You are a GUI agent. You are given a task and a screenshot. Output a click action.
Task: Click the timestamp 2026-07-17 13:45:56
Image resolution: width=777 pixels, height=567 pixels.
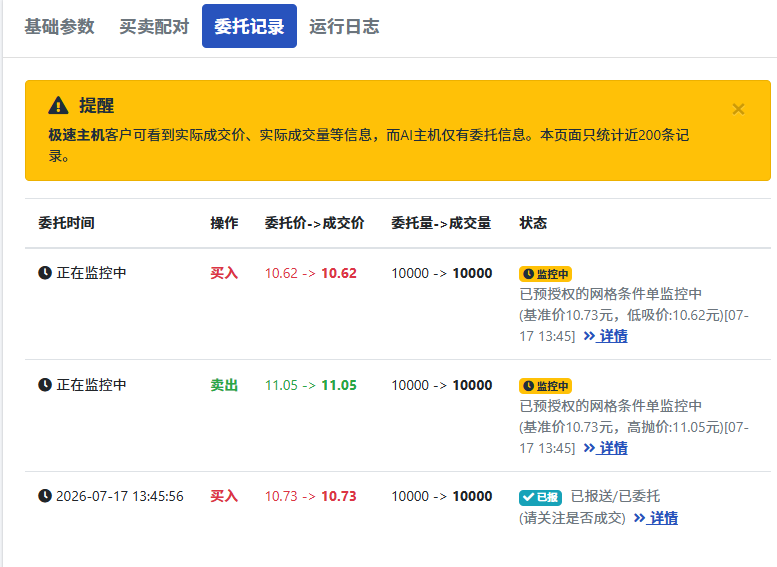click(x=119, y=496)
